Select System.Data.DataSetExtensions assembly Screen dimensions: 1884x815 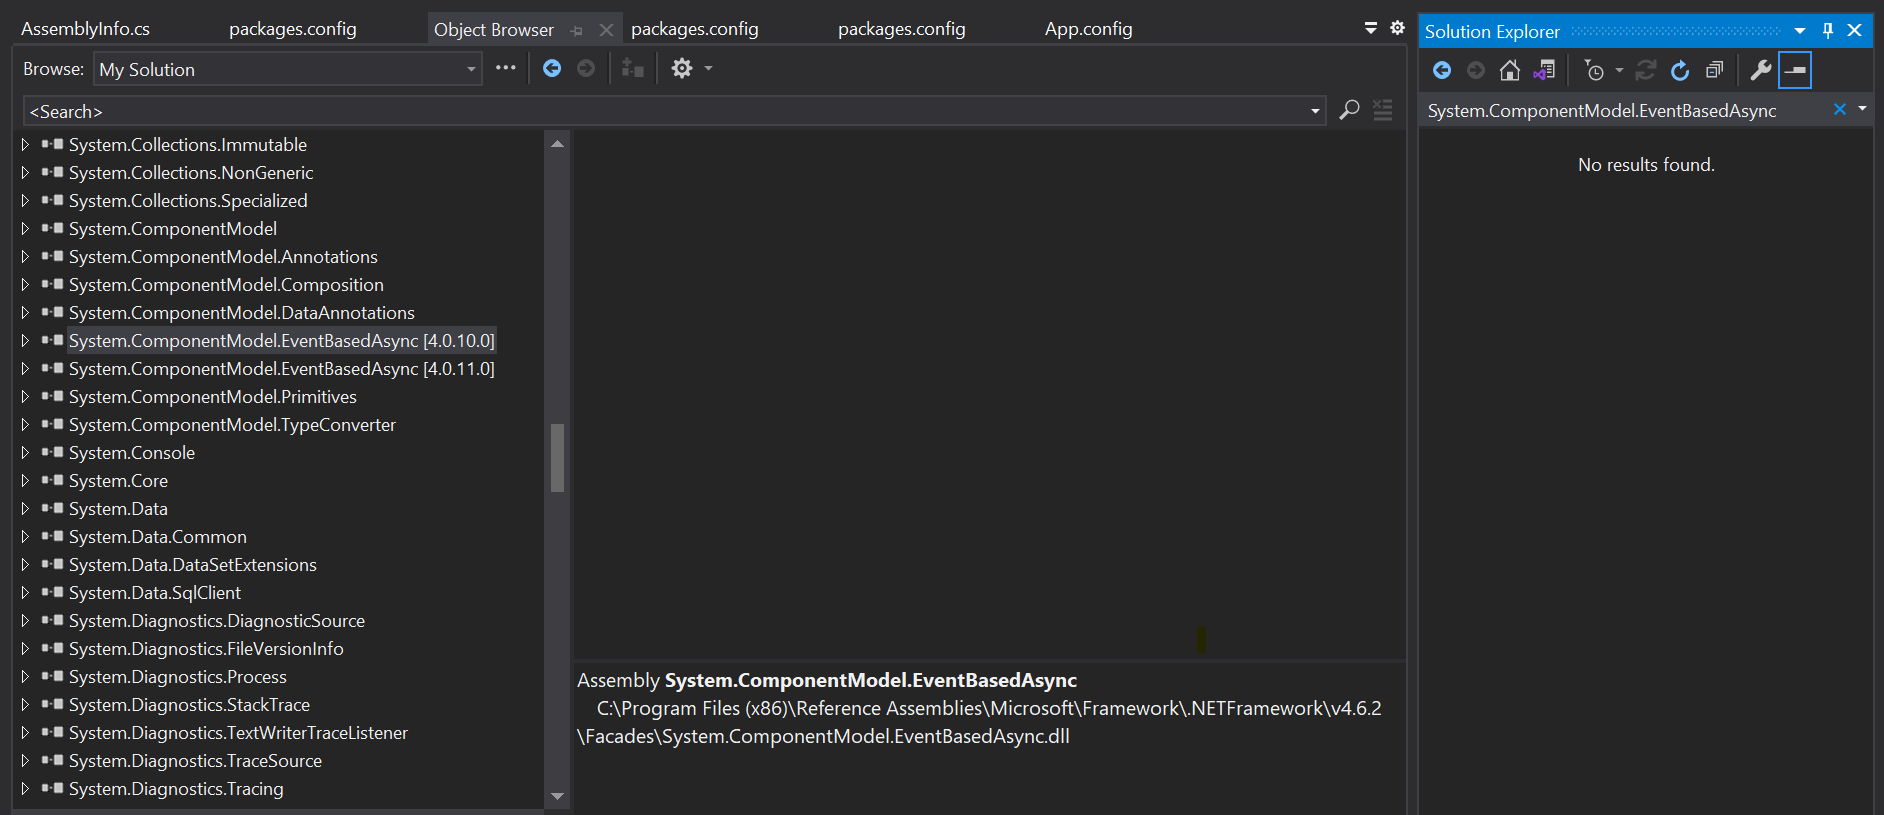click(193, 565)
